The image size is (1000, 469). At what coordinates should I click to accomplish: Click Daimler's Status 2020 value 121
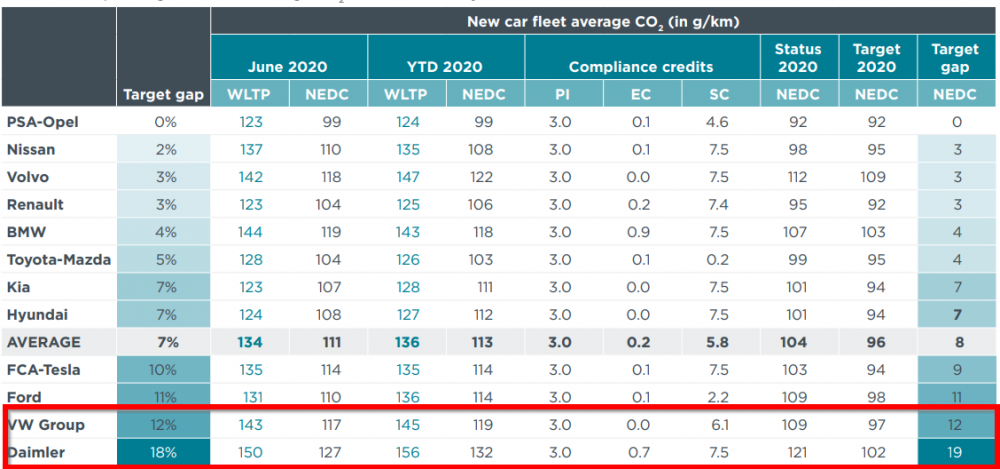coord(797,452)
